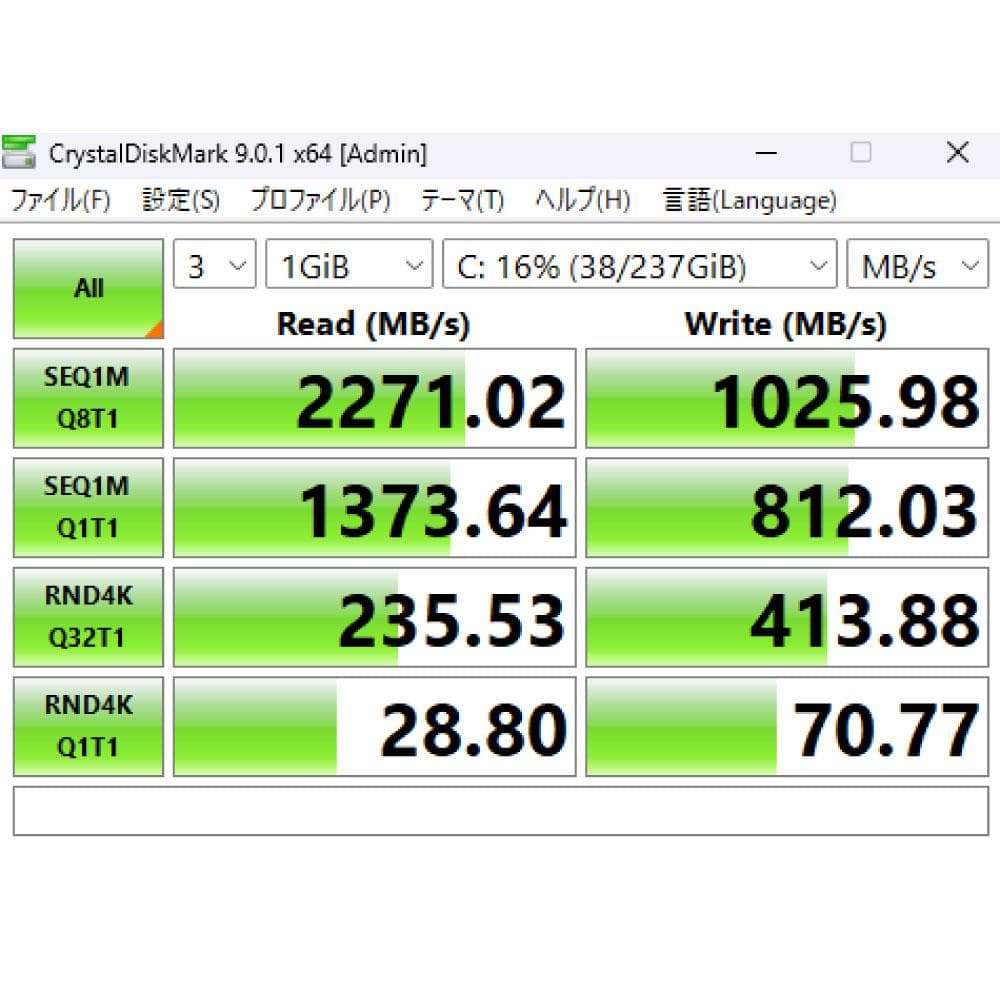The image size is (1000, 1000).
Task: Run the RND4K Q32T1 benchmark
Action: (87, 616)
